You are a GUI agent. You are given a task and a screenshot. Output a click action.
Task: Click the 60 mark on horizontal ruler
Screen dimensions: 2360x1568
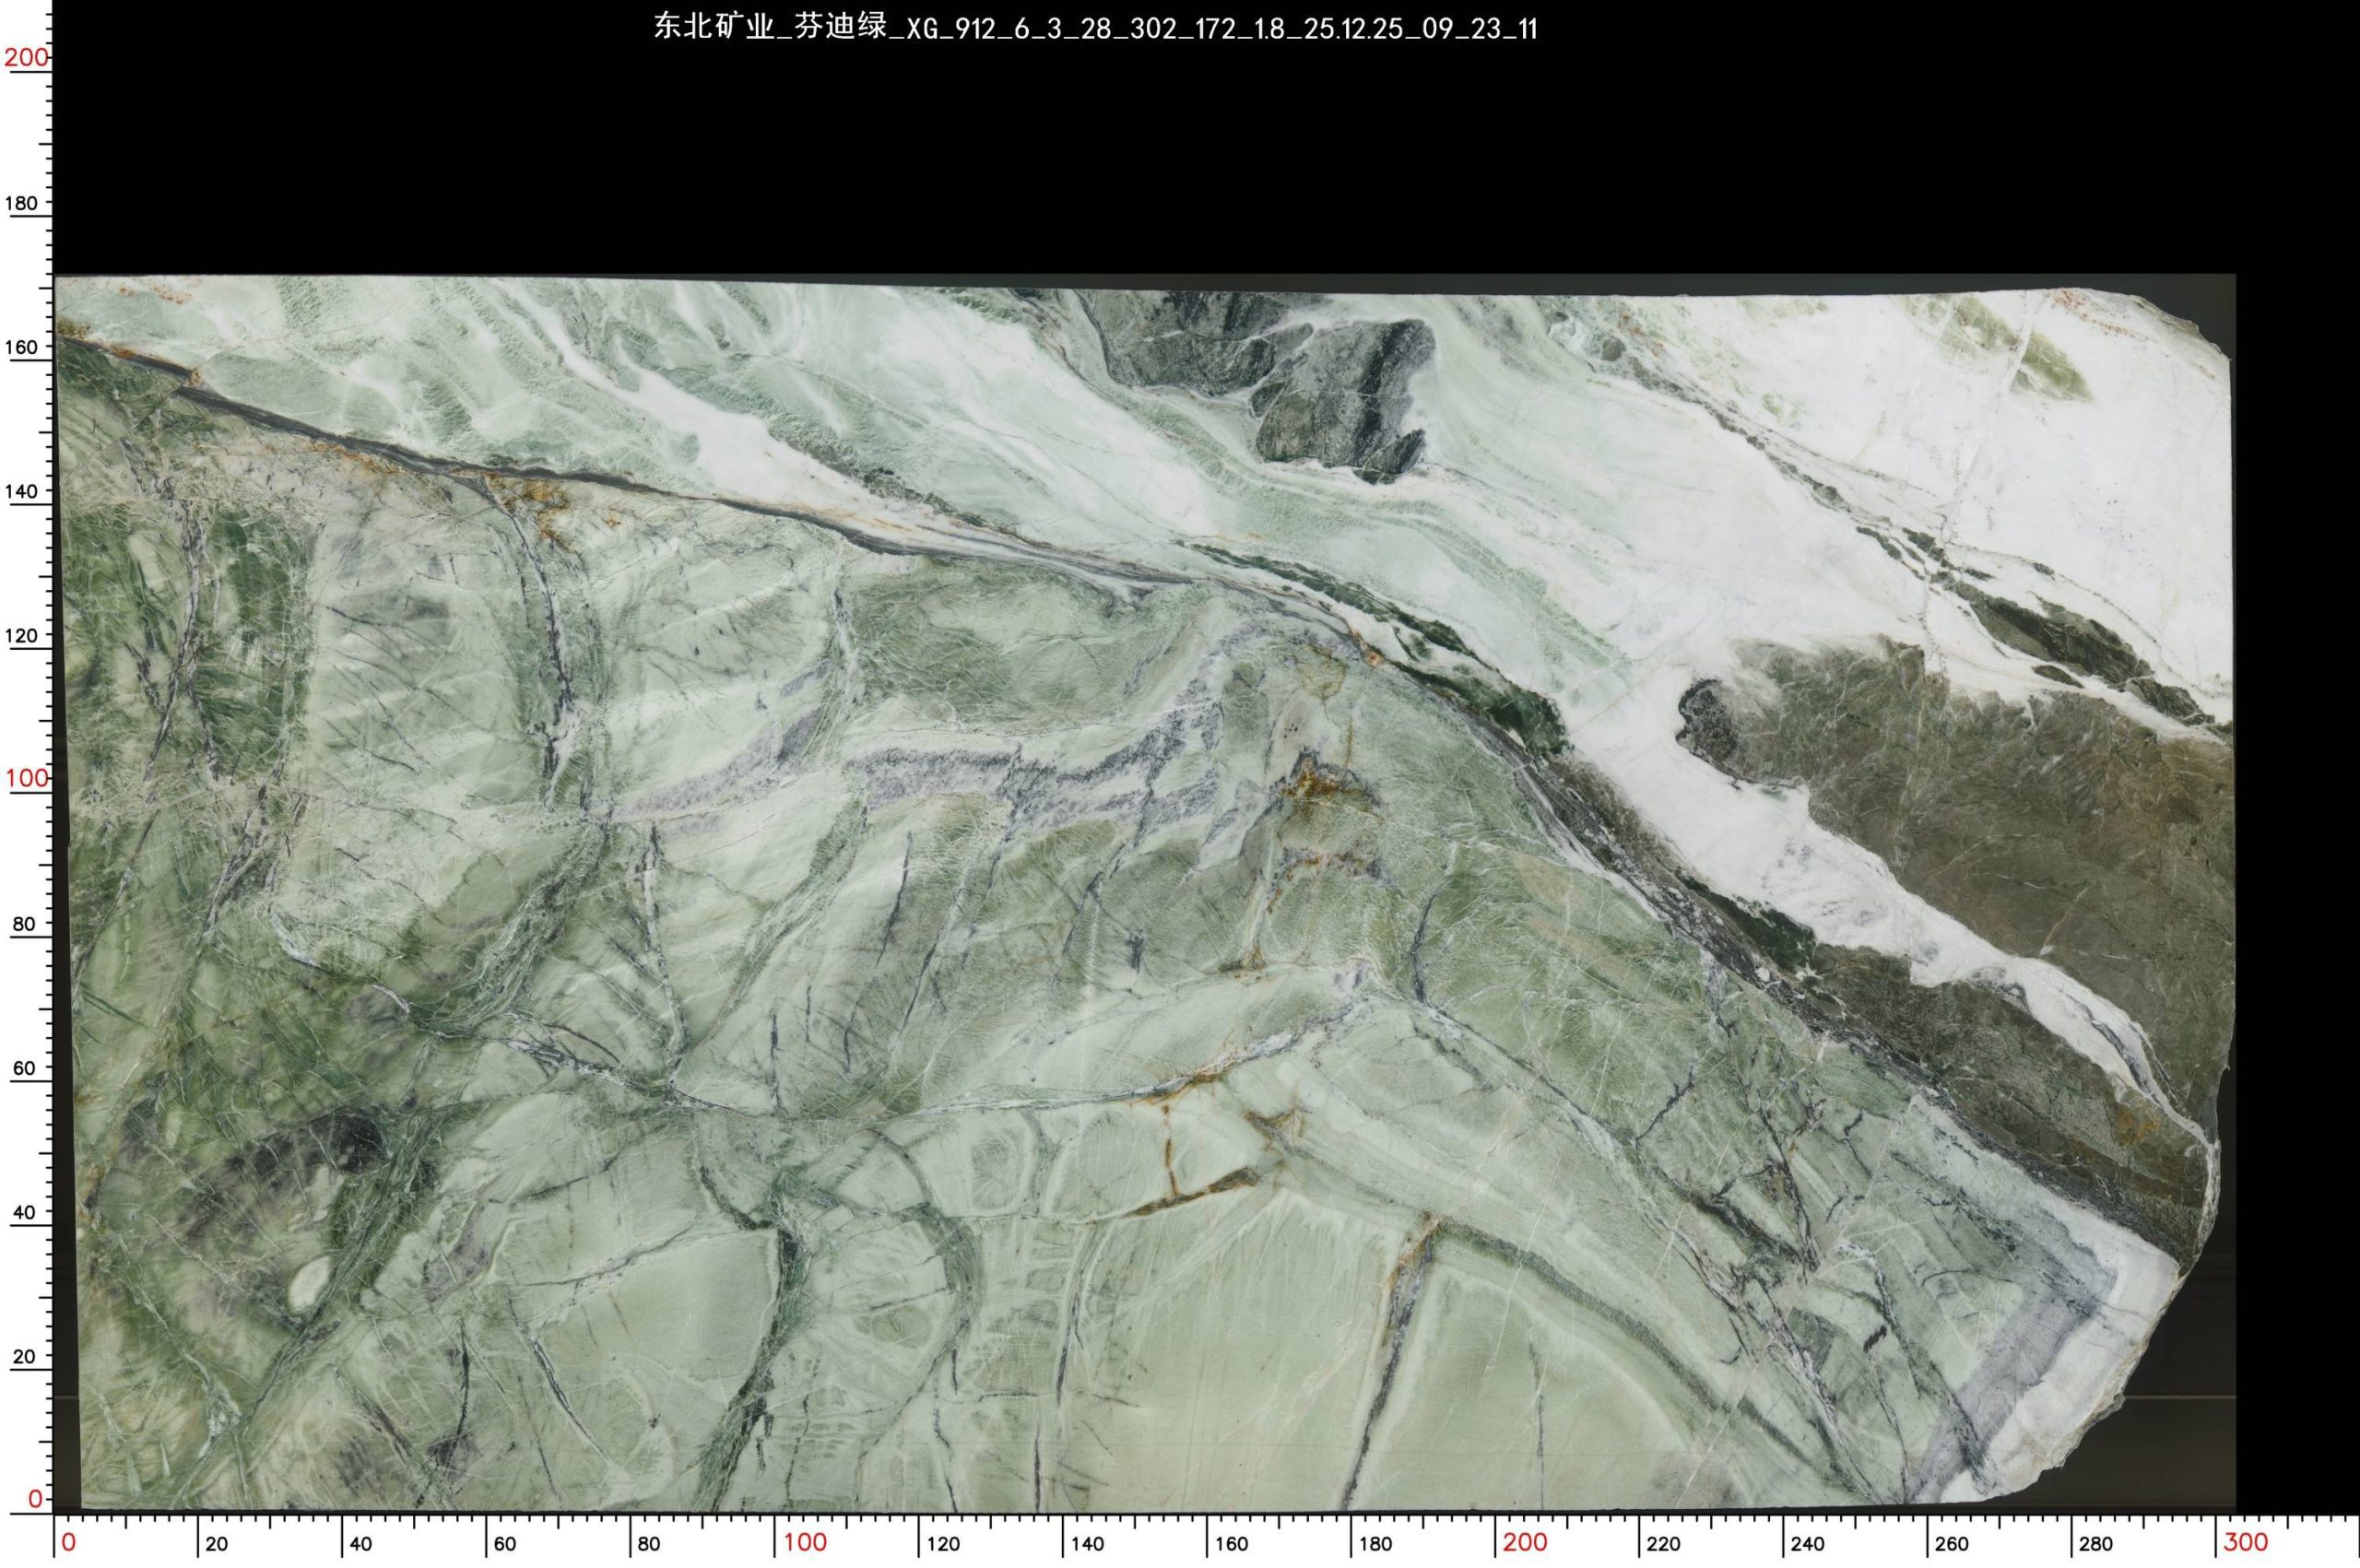(x=505, y=1544)
